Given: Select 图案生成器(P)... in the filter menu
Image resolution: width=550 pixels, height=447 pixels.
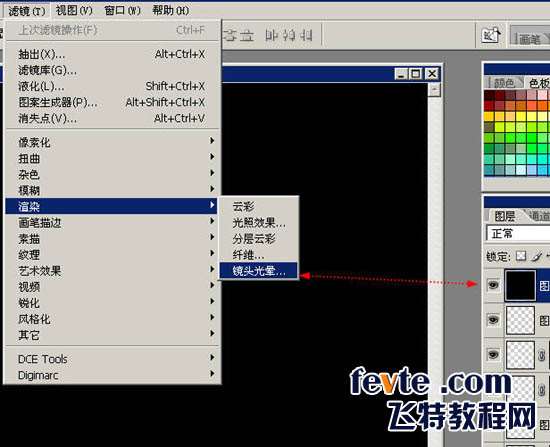Looking at the screenshot, I should [112, 102].
